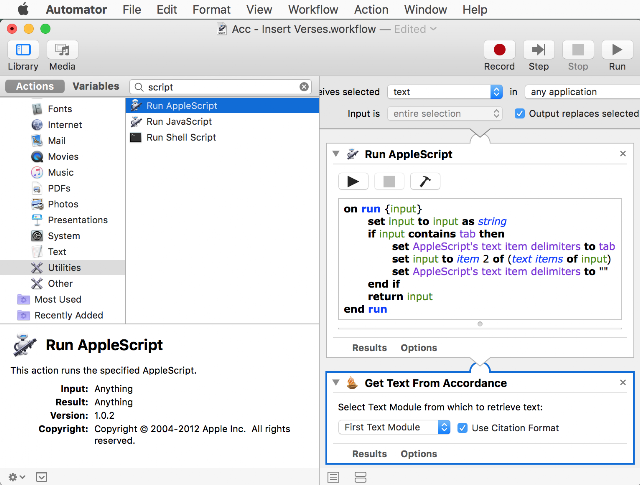Click the script editor resize handle dot
This screenshot has width=640, height=485.
480,324
